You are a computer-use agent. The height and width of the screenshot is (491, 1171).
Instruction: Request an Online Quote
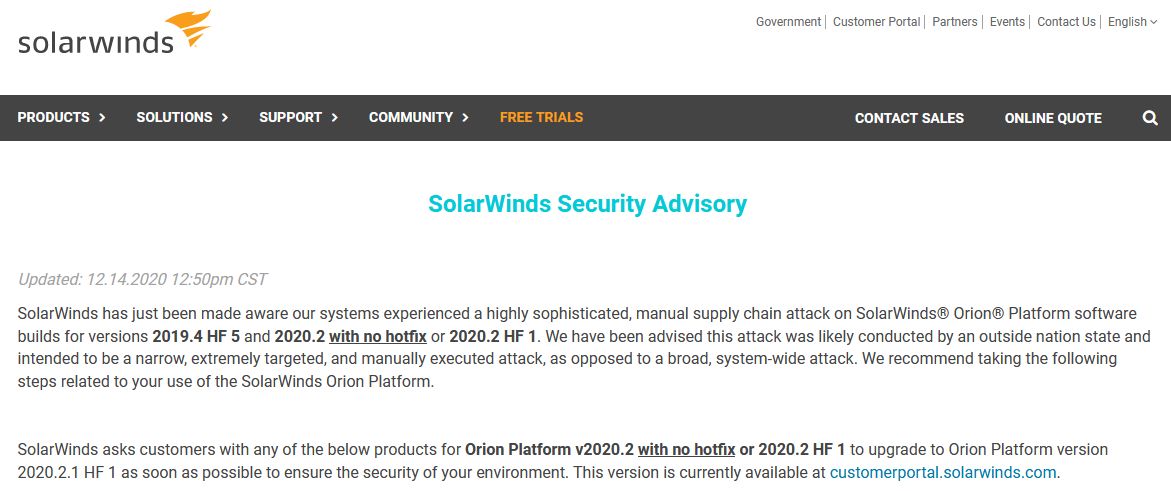tap(1053, 118)
